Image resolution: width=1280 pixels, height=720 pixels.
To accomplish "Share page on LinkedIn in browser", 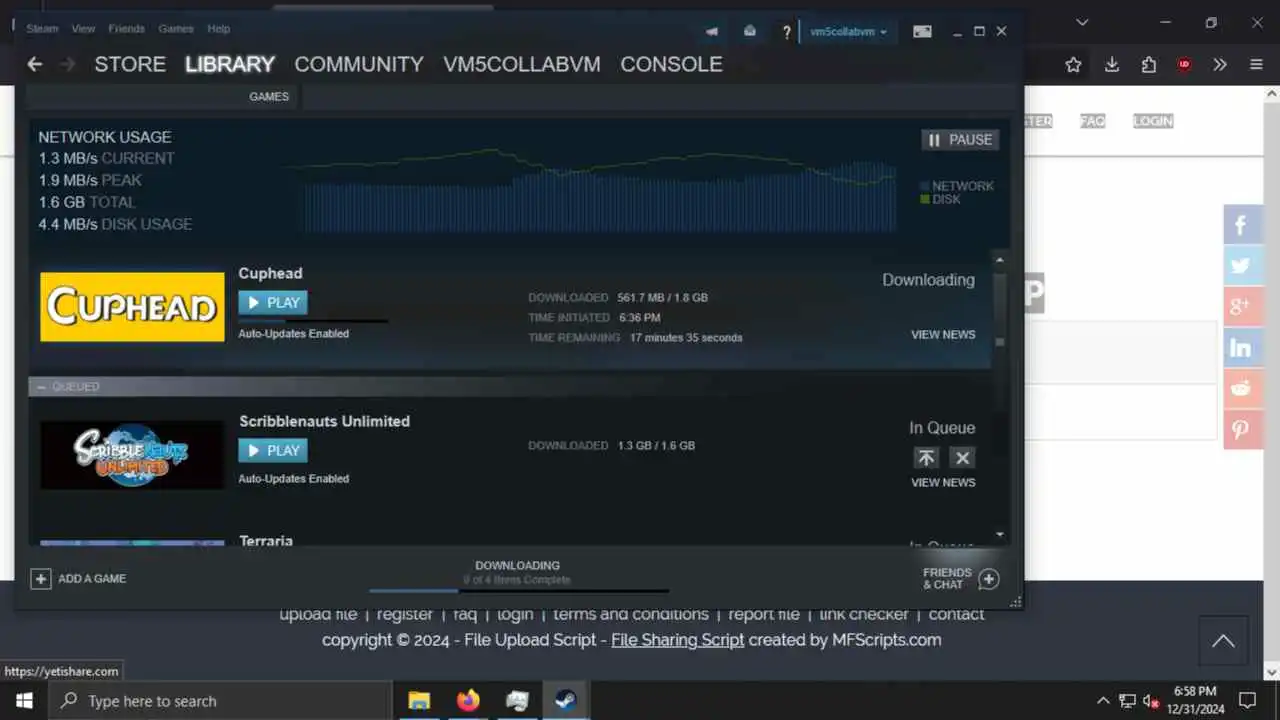I will (x=1241, y=348).
